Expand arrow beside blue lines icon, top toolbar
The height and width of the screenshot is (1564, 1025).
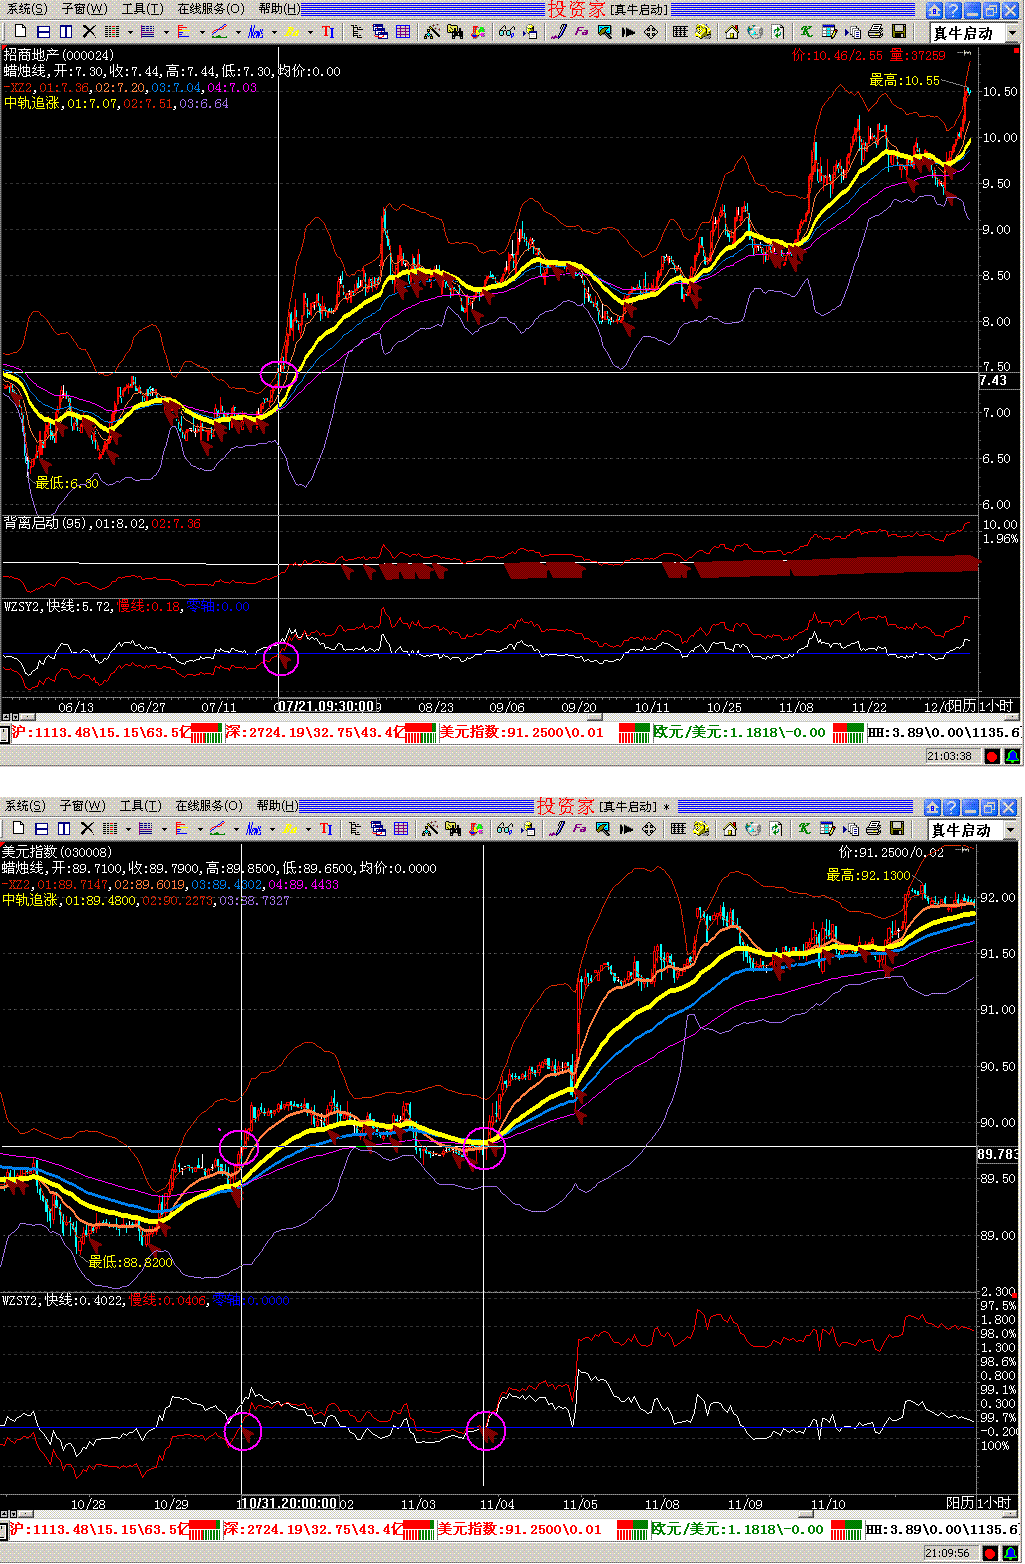tap(165, 32)
